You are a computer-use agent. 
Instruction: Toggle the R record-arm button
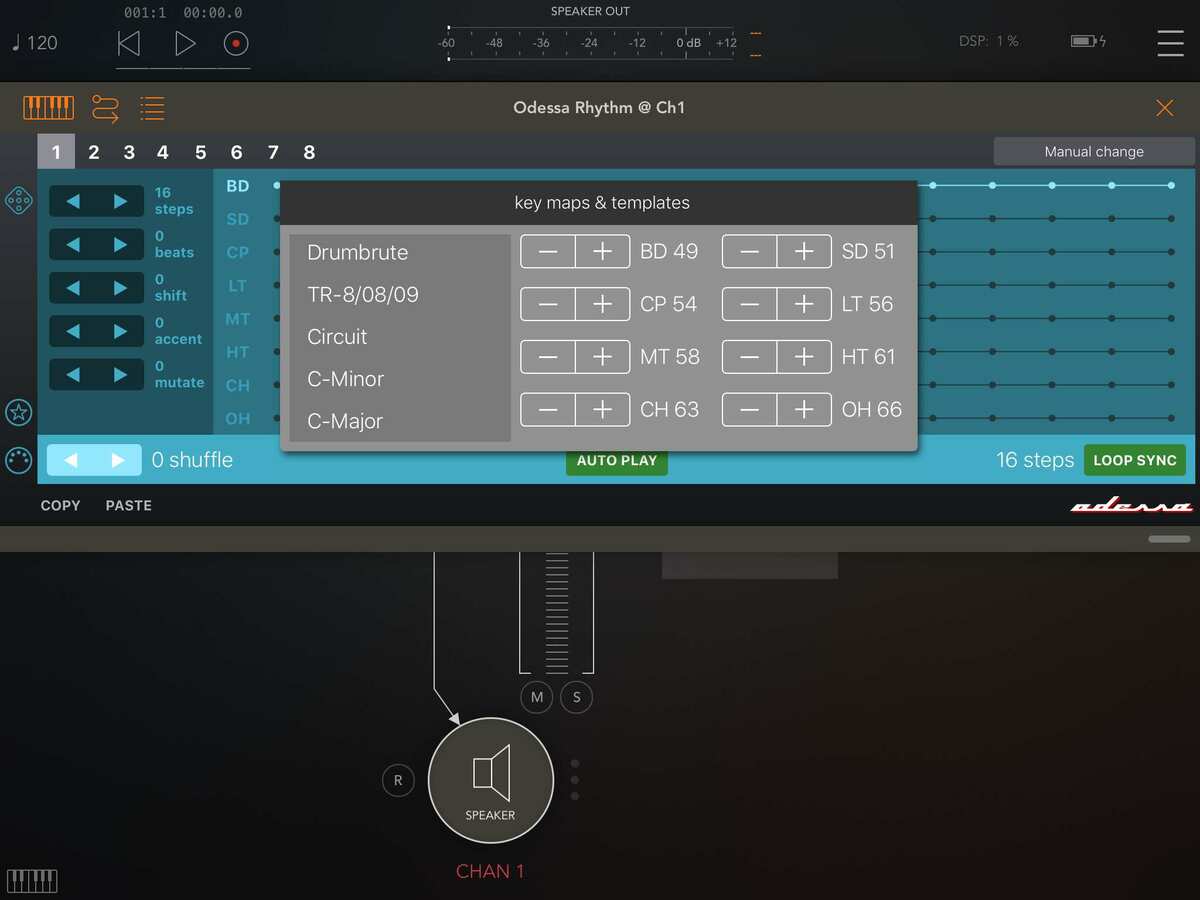[398, 781]
